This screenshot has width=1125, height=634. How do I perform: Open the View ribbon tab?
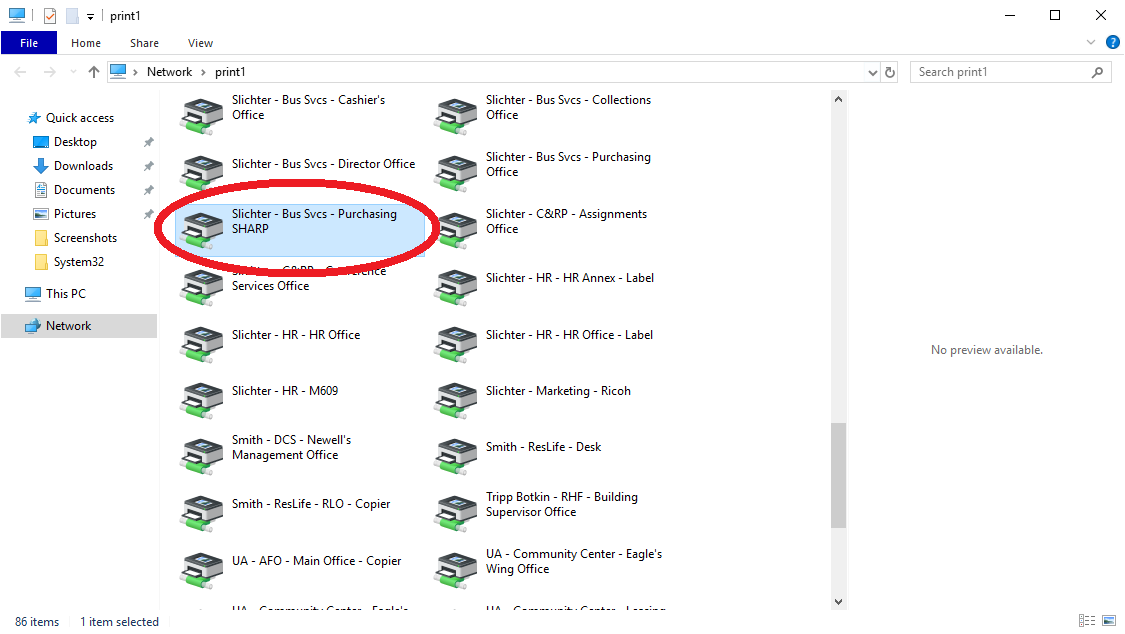(200, 43)
